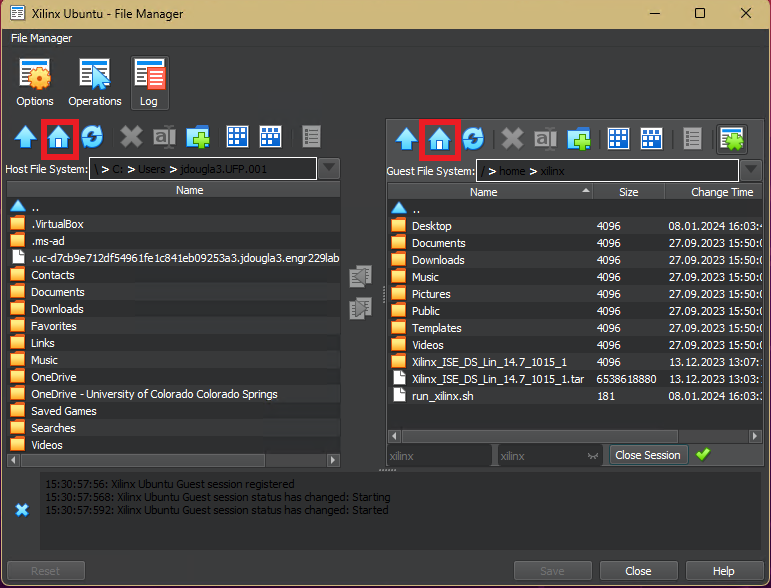Click the session username field 'xilinx'

point(439,456)
